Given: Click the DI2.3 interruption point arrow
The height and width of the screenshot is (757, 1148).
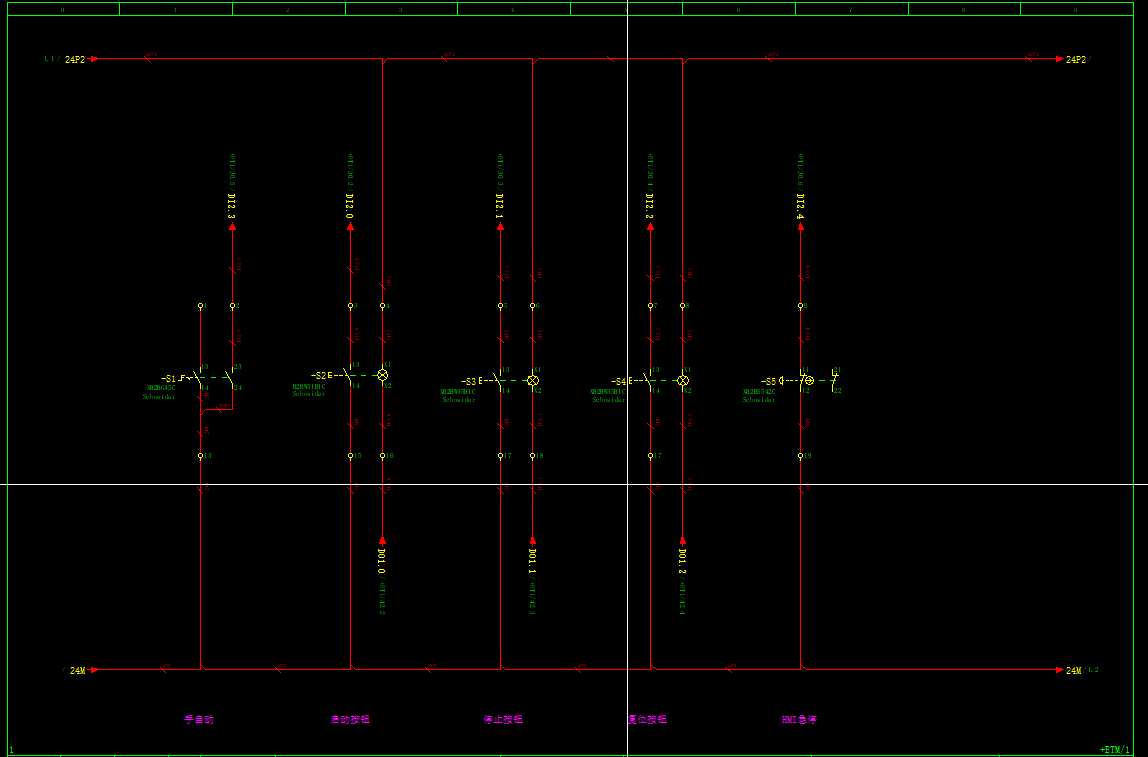Looking at the screenshot, I should click(232, 227).
